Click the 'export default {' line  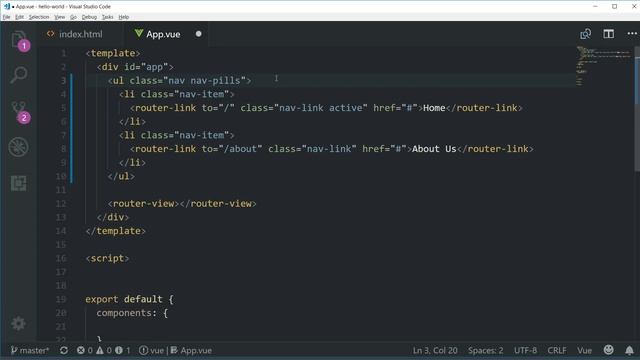pos(129,299)
